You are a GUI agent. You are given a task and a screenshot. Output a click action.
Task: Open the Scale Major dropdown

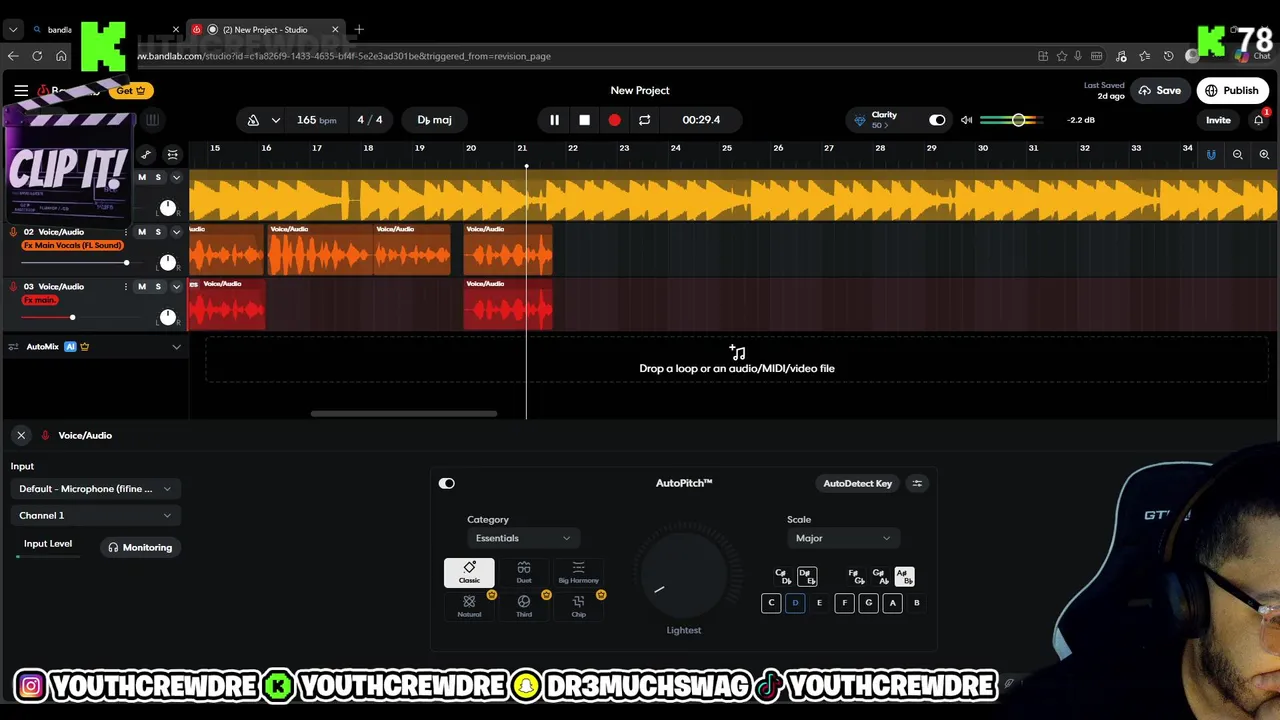click(843, 538)
